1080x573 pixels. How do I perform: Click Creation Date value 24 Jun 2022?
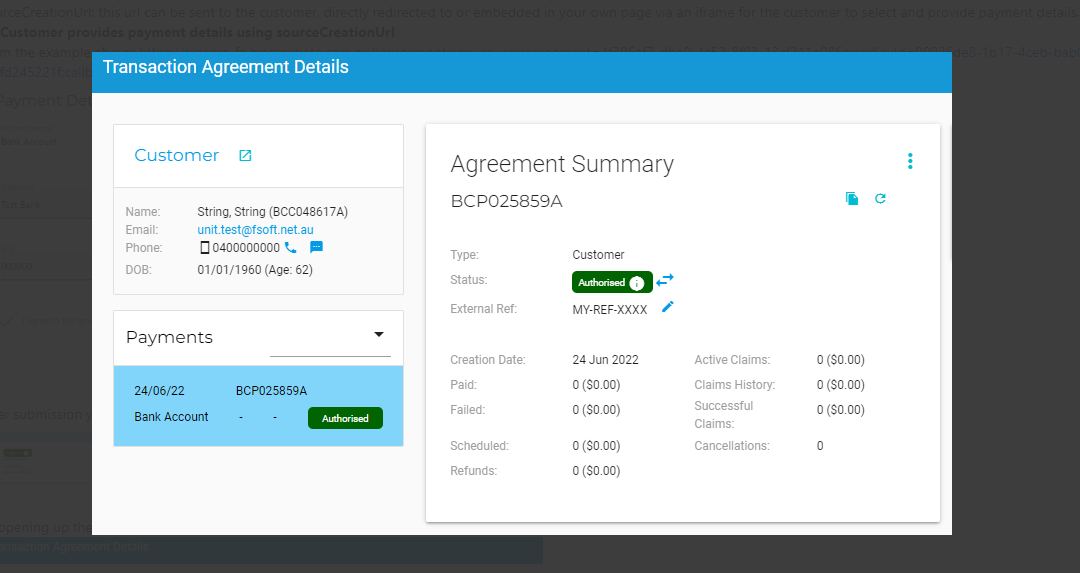point(605,360)
